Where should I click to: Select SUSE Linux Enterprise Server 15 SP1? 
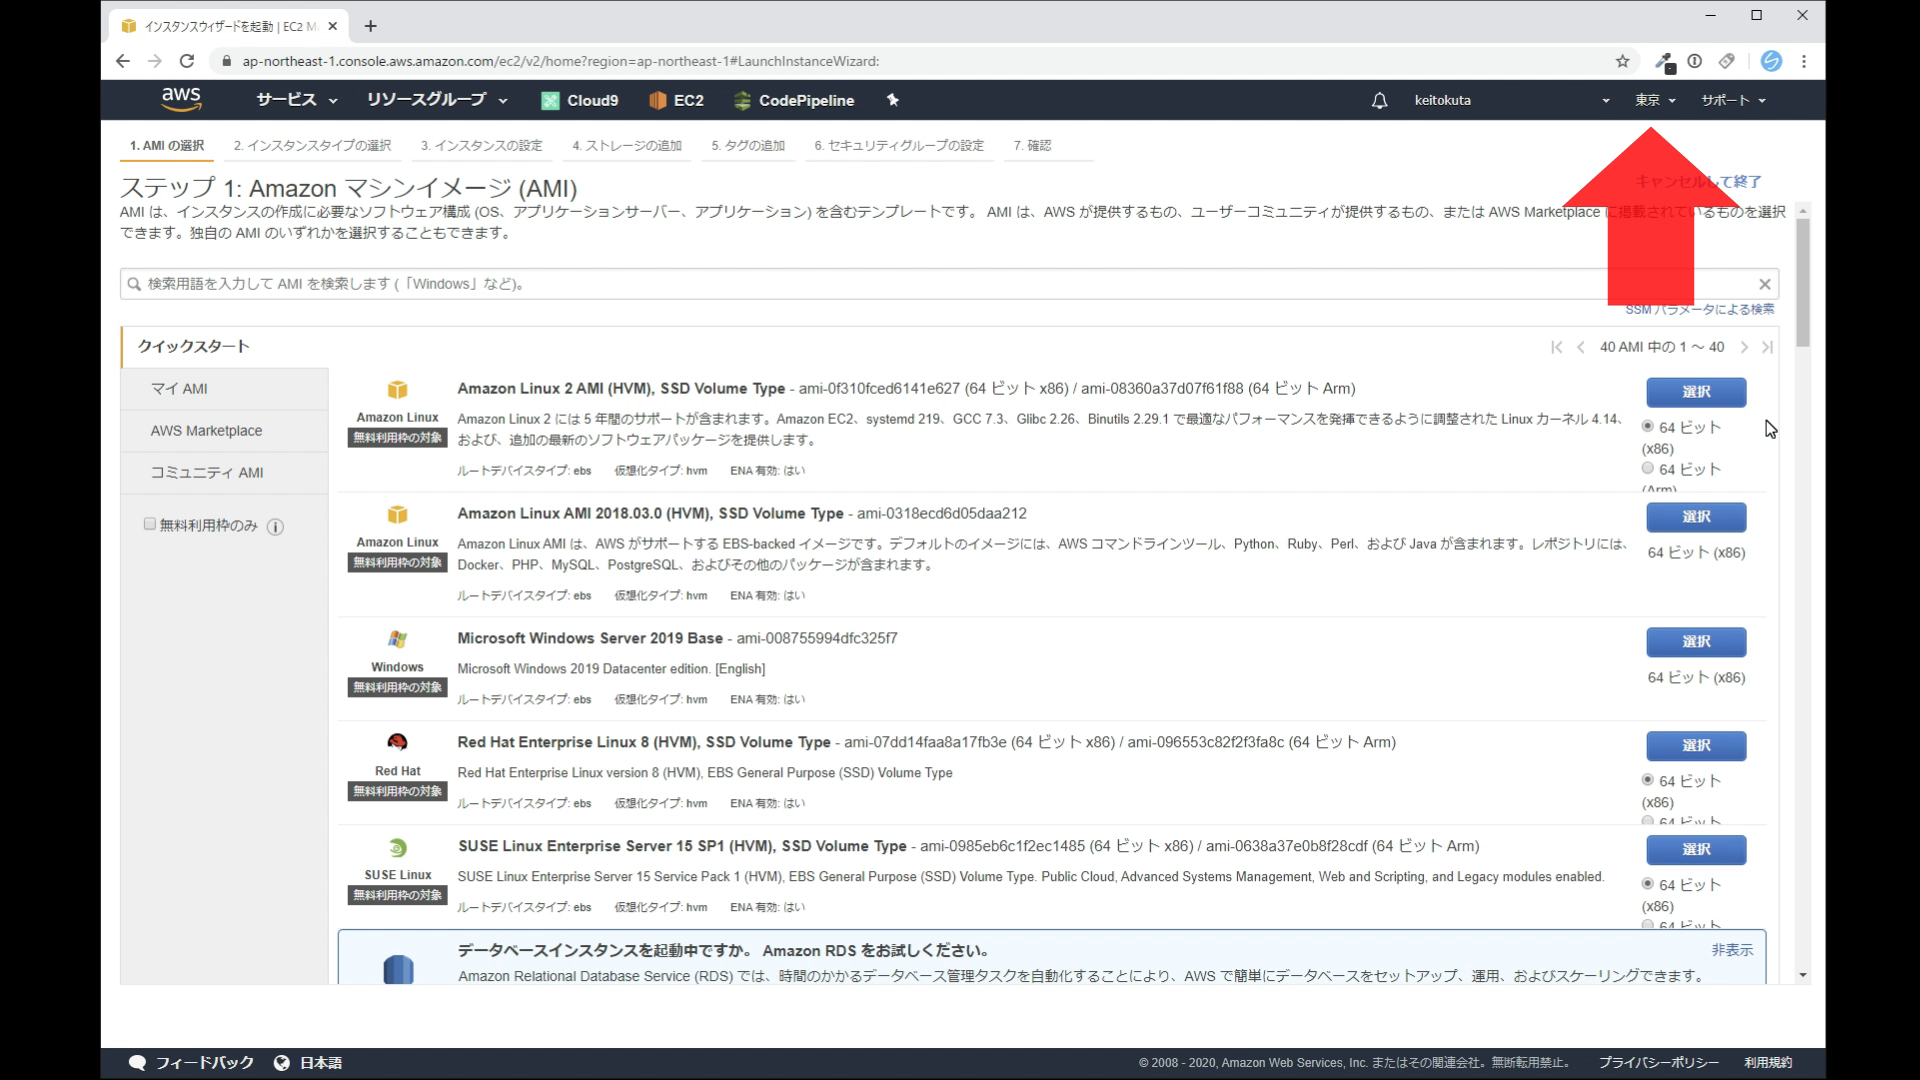click(x=1696, y=850)
